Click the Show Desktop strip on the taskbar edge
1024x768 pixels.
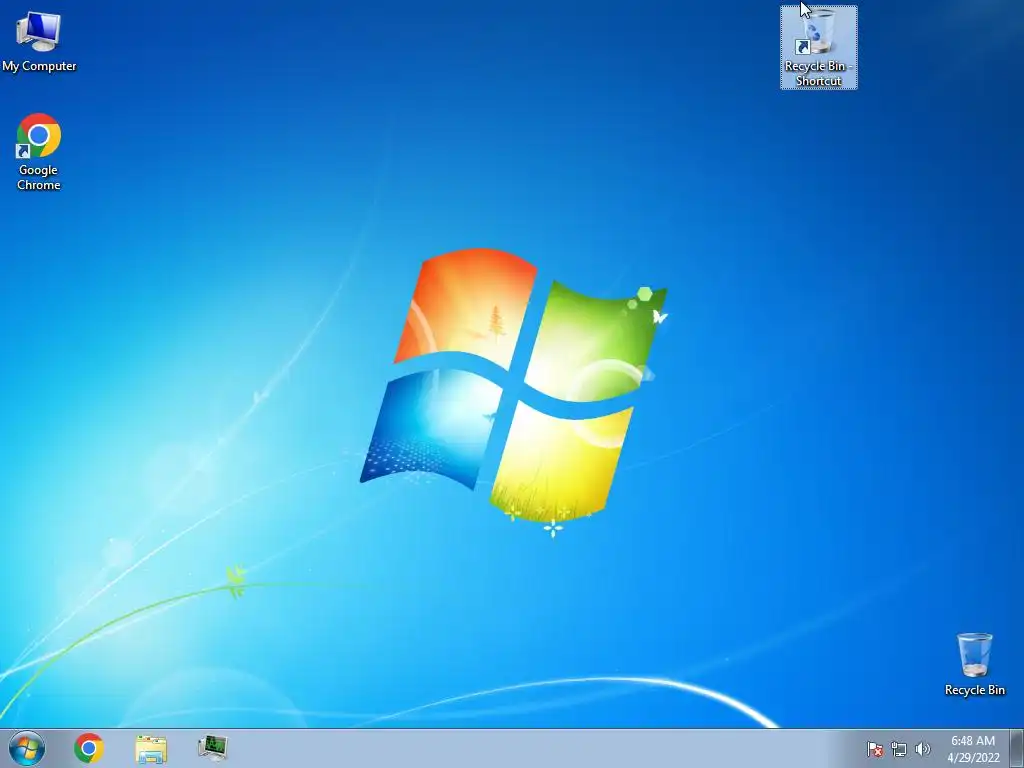(x=1017, y=748)
